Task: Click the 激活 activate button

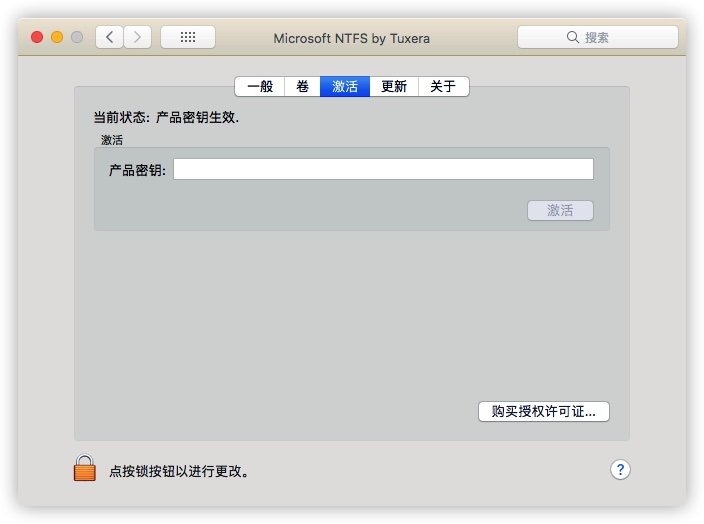Action: click(x=560, y=210)
